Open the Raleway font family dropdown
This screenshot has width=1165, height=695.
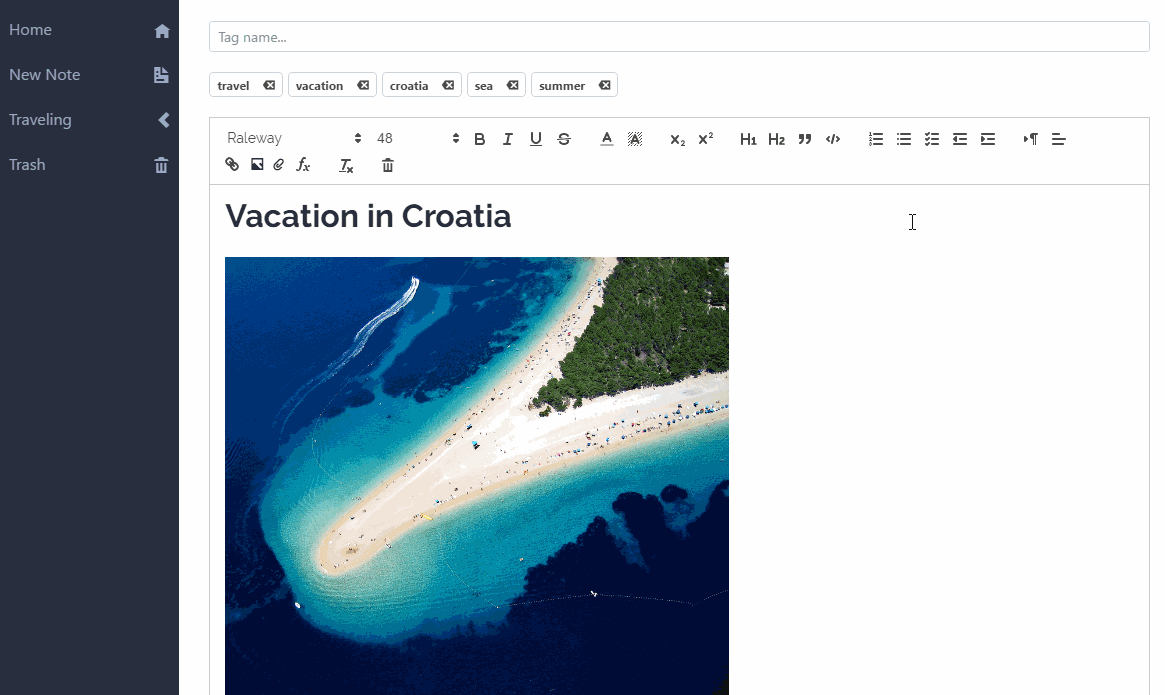pyautogui.click(x=294, y=139)
